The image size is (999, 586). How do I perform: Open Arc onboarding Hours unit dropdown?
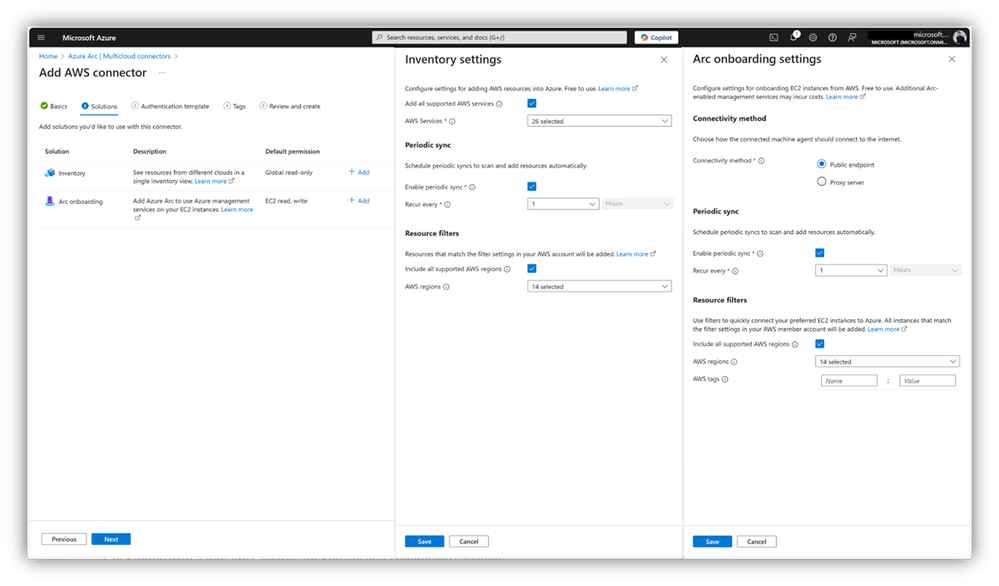(x=925, y=271)
